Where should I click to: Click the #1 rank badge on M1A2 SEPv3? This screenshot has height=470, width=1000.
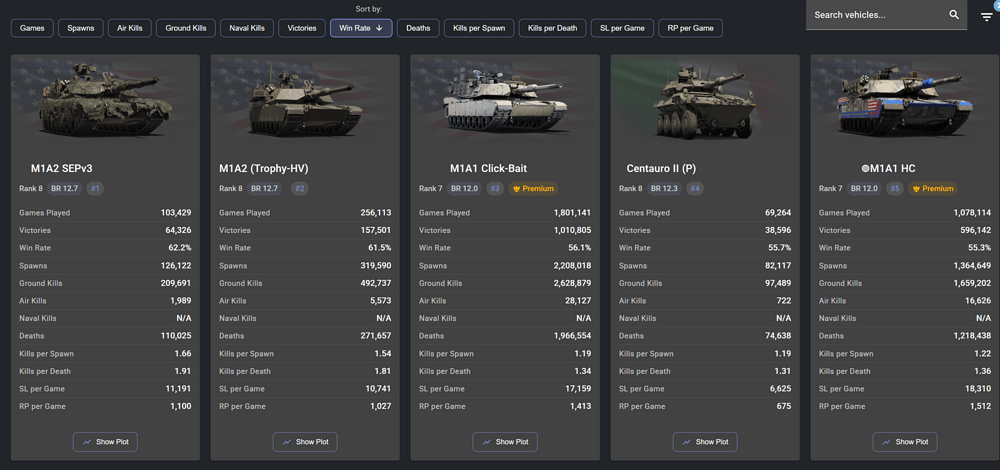click(x=95, y=189)
